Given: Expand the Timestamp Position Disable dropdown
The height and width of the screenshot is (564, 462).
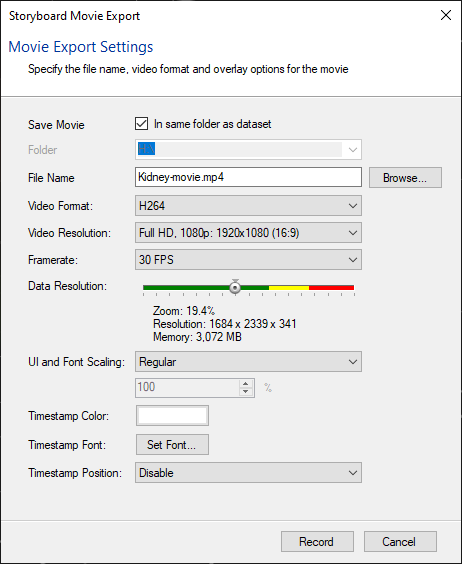Looking at the screenshot, I should pos(248,473).
